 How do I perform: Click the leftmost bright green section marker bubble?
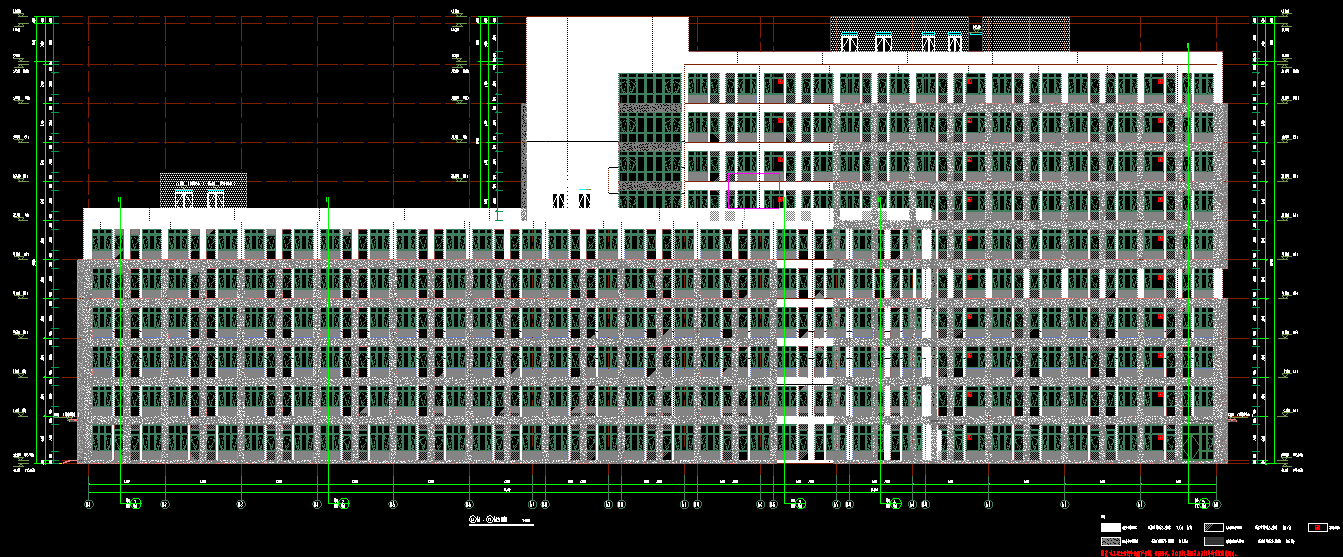[x=137, y=503]
